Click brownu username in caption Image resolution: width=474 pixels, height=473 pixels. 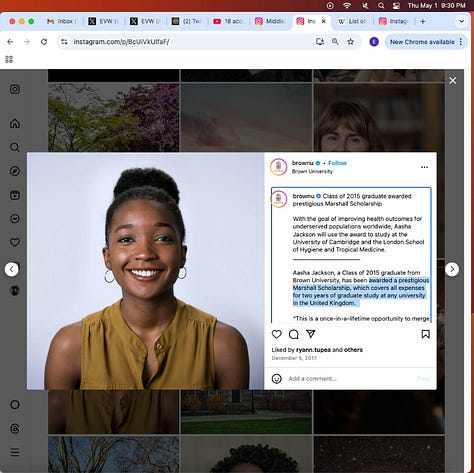click(x=303, y=196)
